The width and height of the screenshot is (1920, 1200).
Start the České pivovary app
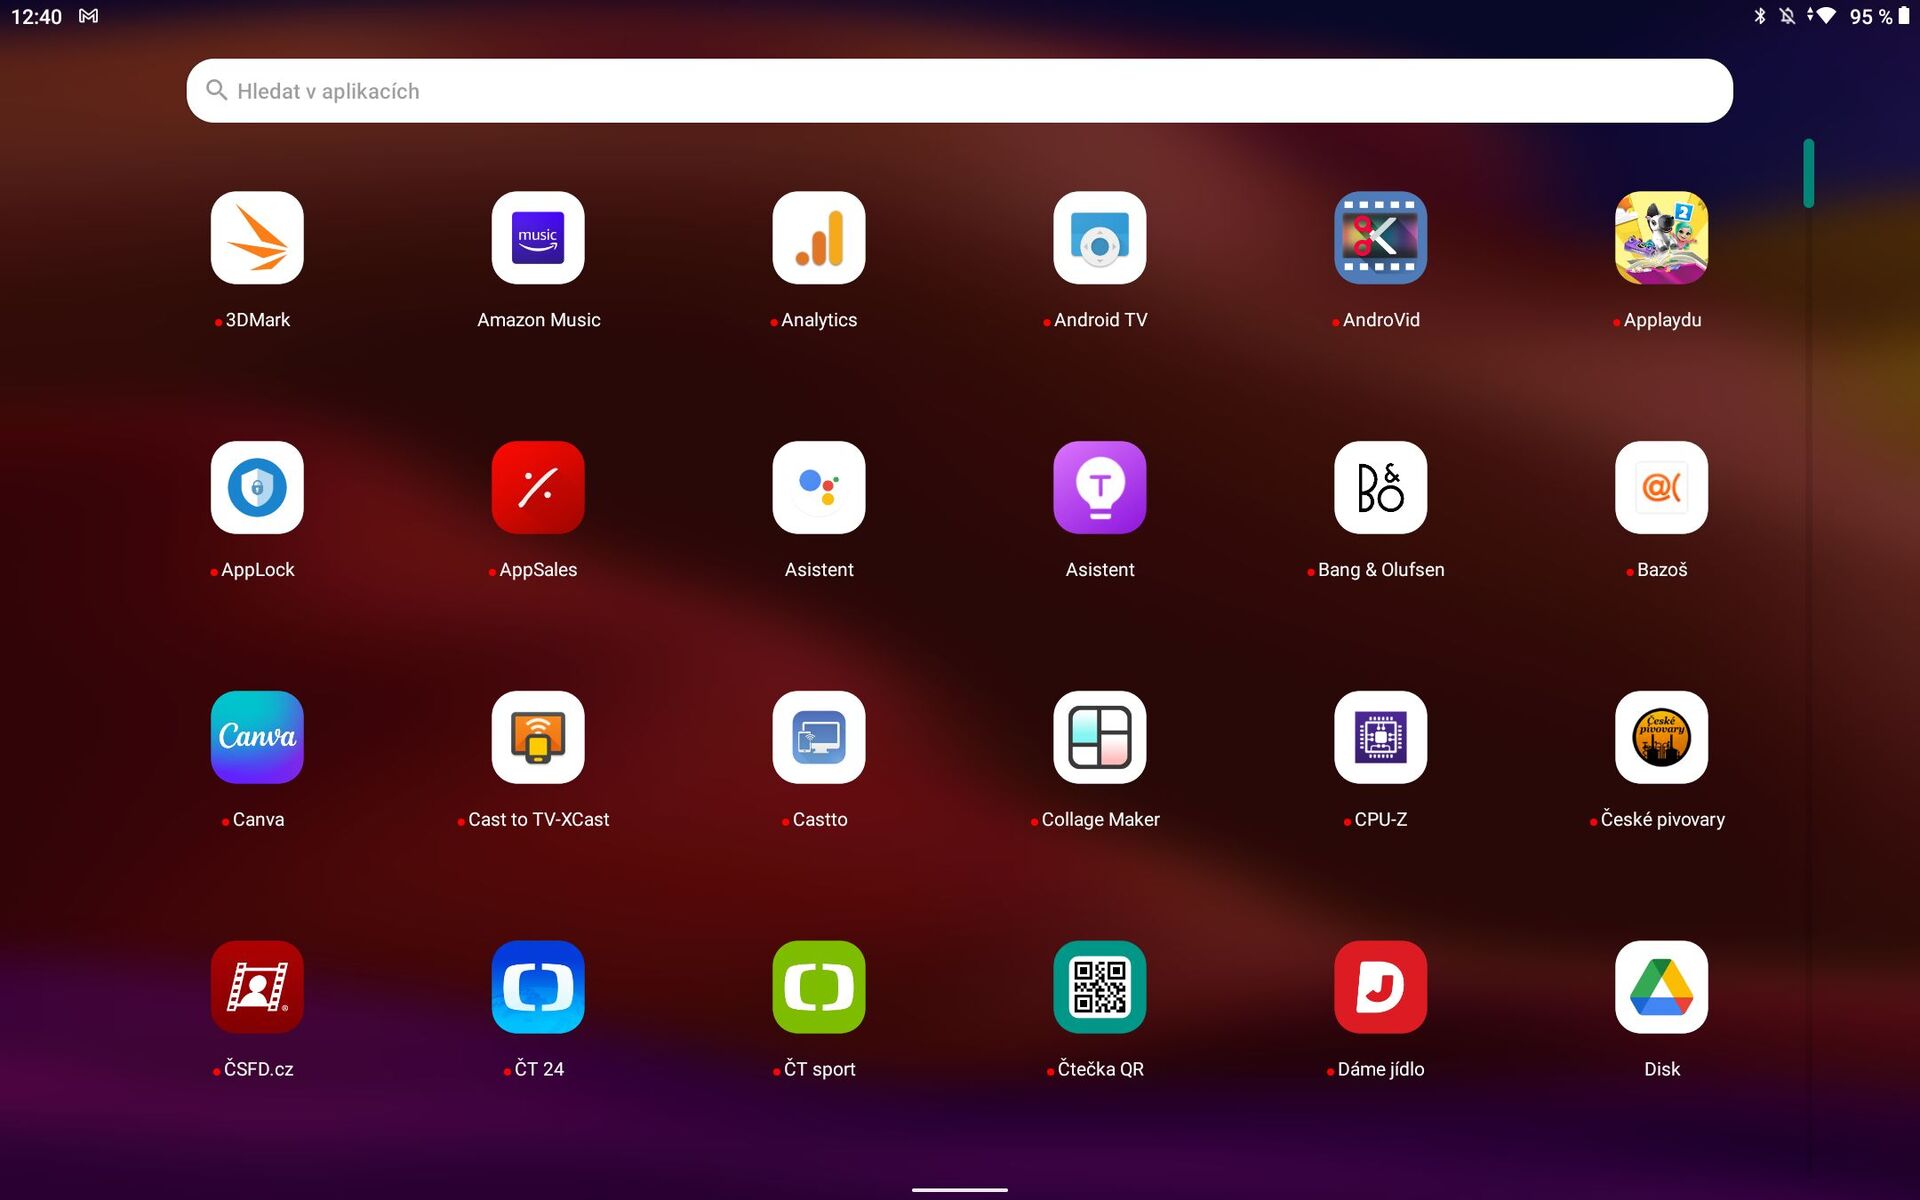[1660, 737]
